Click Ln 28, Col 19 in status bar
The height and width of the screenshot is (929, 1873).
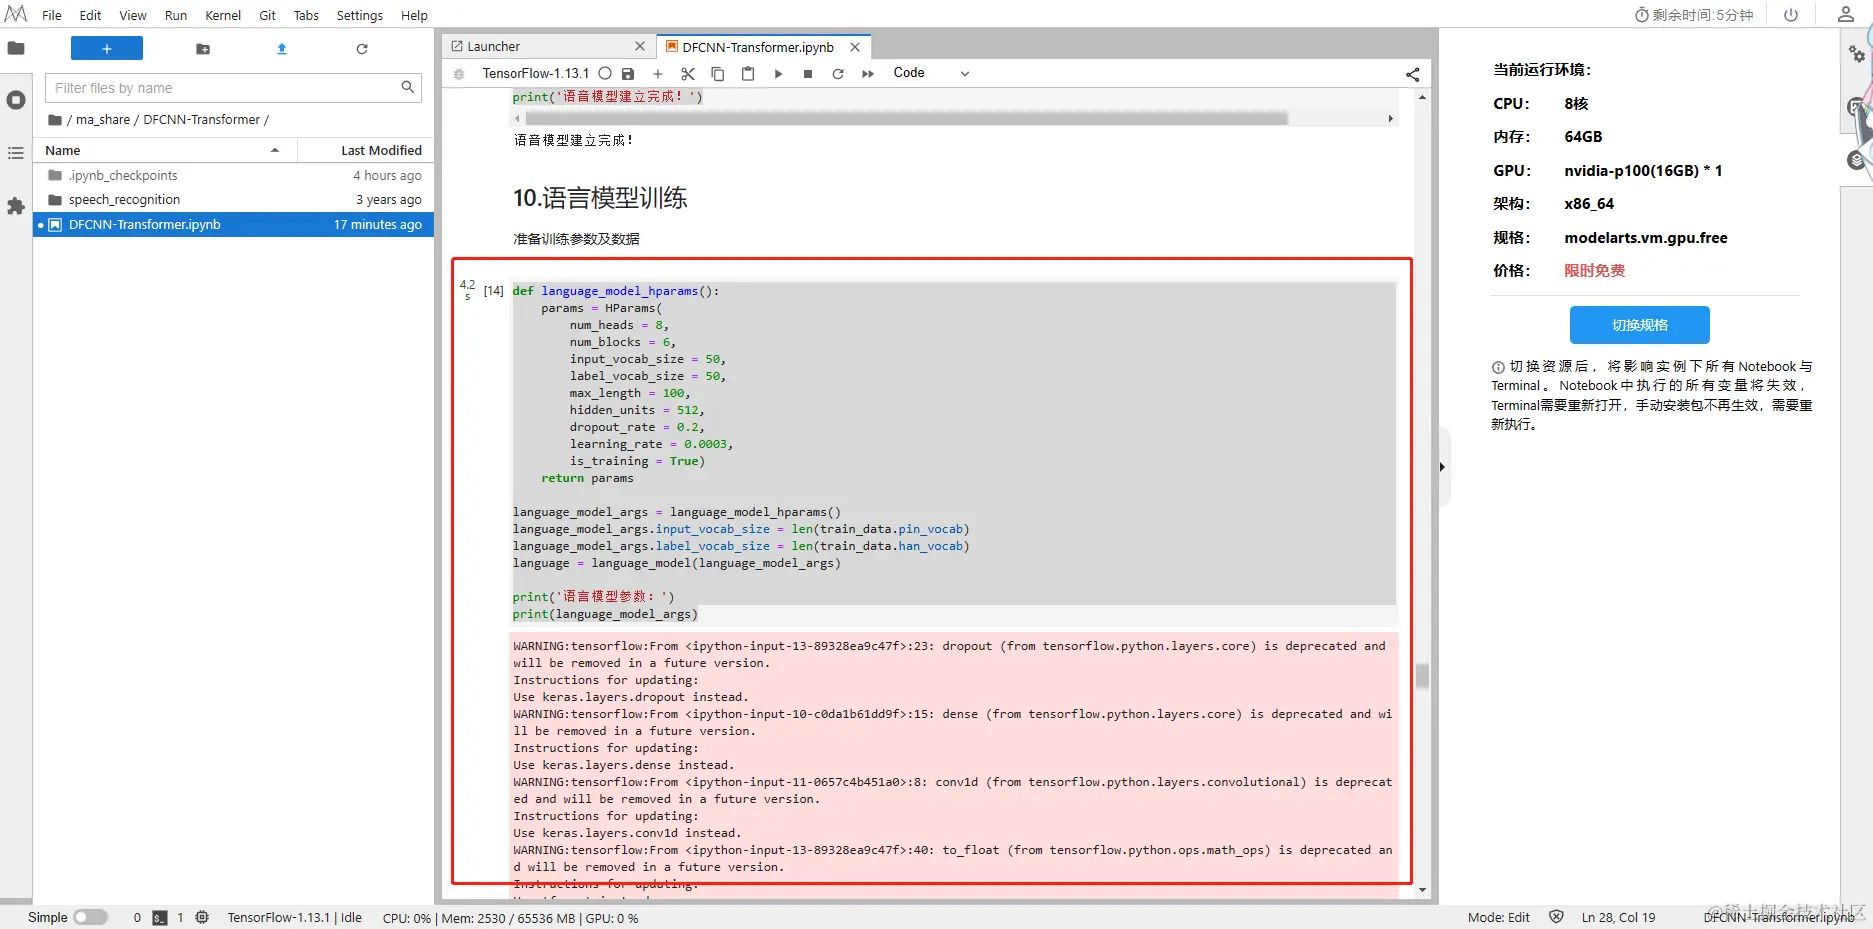point(1618,917)
